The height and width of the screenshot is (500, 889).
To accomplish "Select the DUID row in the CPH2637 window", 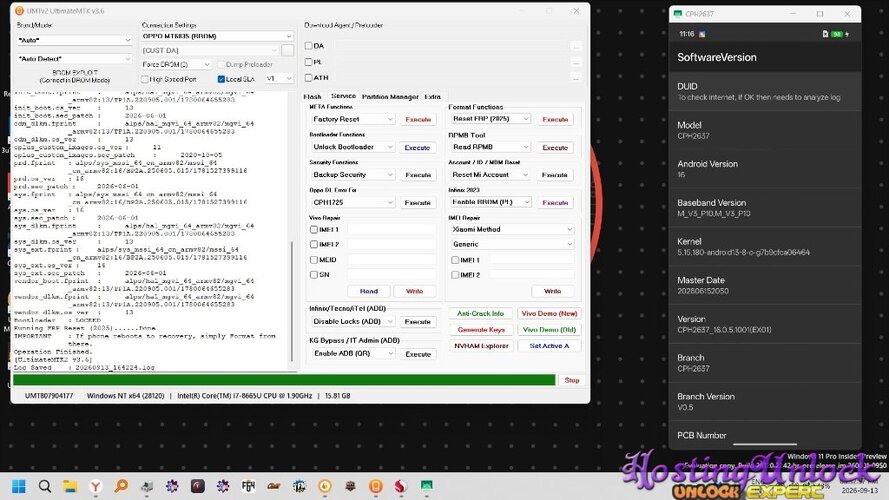I will click(765, 91).
